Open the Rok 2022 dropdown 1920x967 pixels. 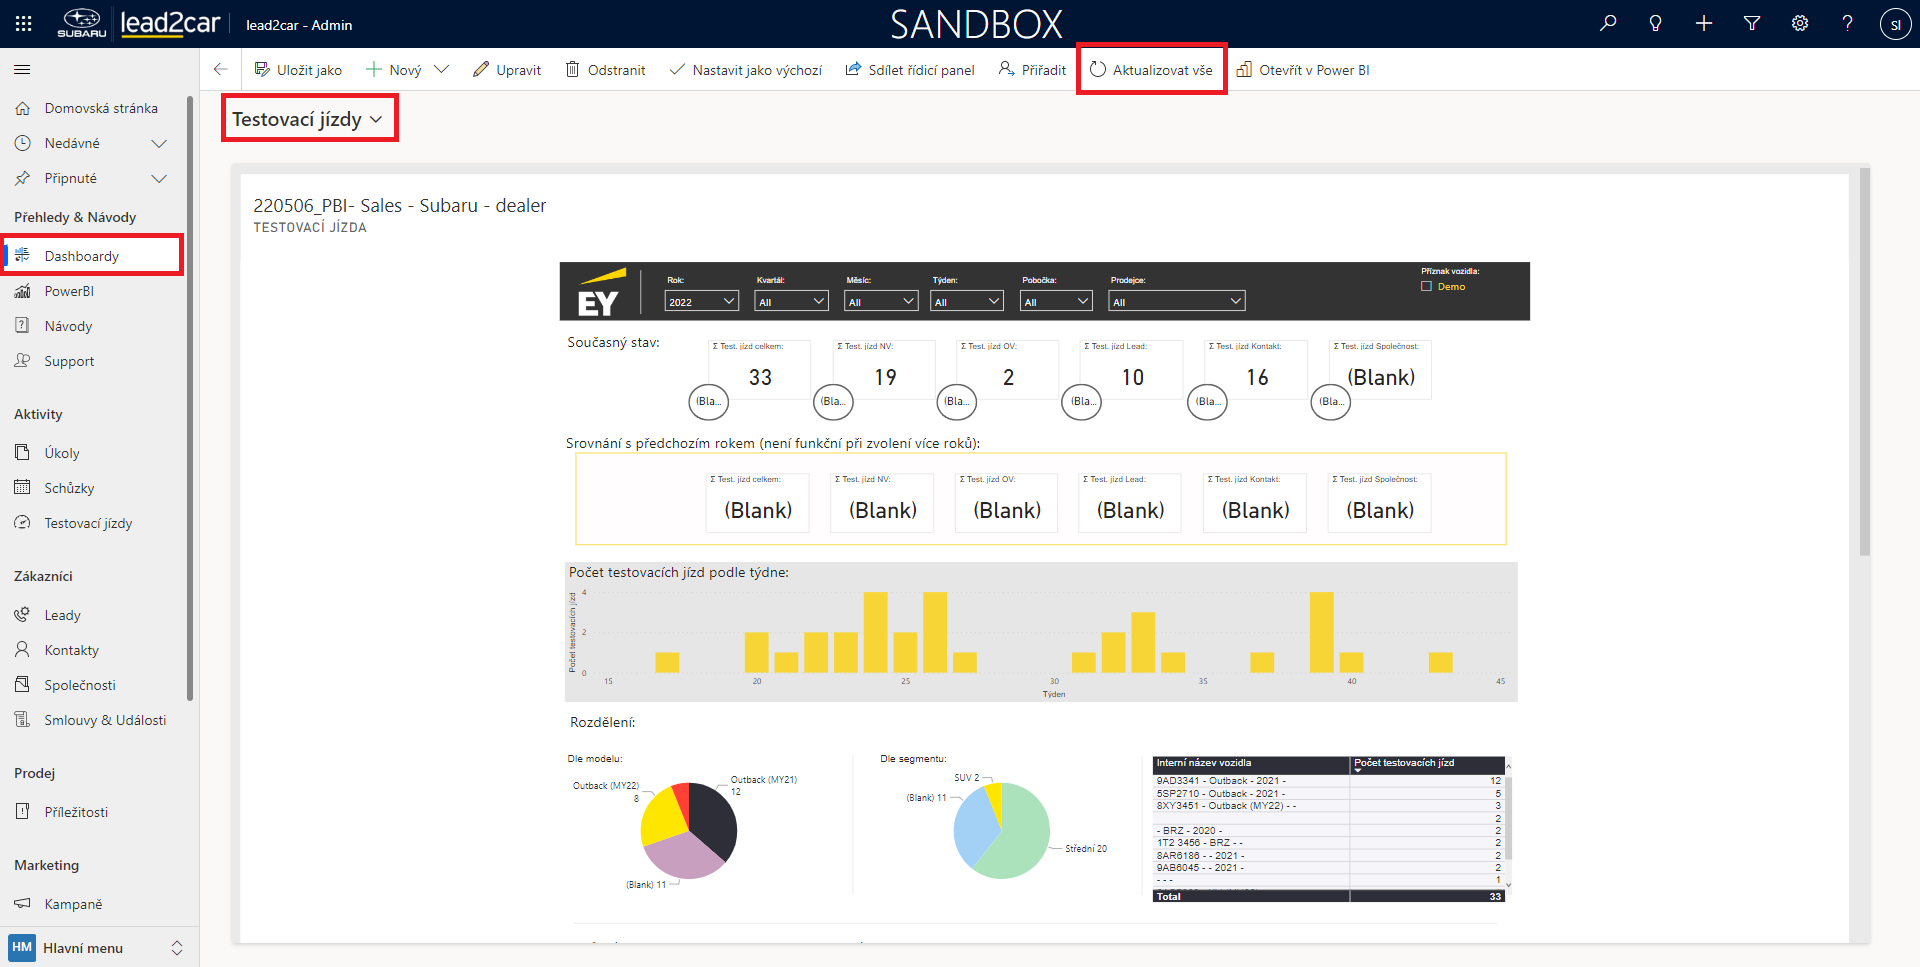point(702,301)
